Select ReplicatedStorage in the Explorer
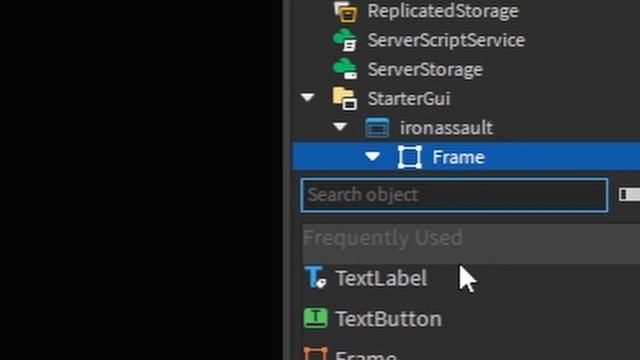 (x=442, y=11)
